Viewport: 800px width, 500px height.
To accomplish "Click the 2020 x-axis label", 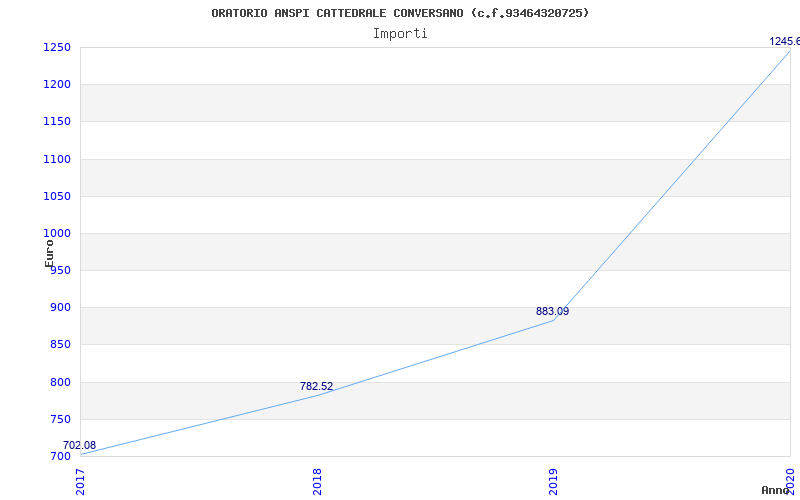I will tap(790, 481).
